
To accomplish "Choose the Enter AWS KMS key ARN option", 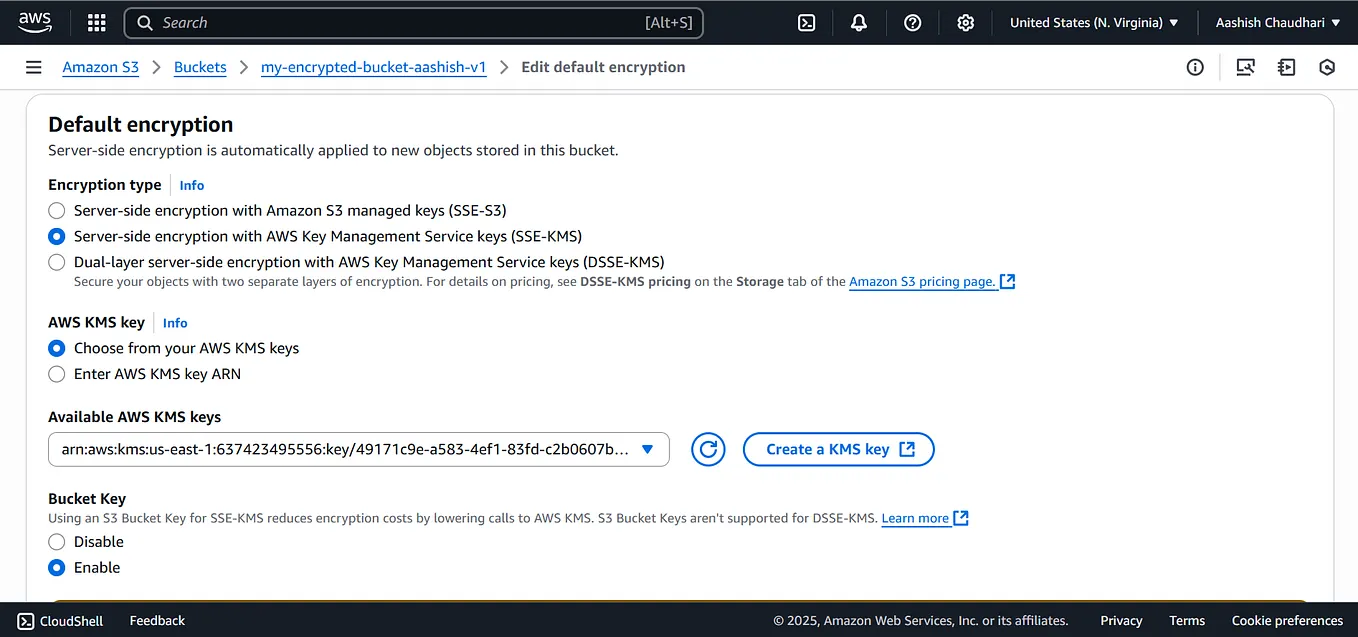I will click(x=56, y=374).
